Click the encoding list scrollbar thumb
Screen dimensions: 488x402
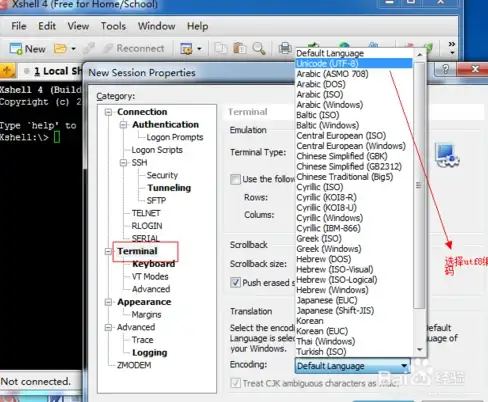[x=419, y=185]
